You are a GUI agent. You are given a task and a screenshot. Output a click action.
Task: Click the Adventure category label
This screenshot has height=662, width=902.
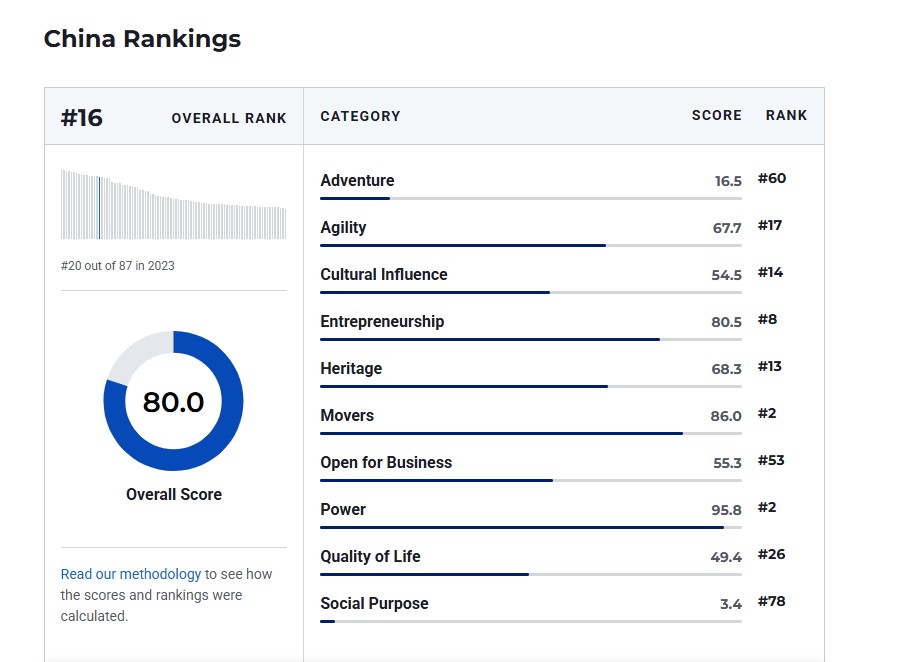click(x=357, y=181)
